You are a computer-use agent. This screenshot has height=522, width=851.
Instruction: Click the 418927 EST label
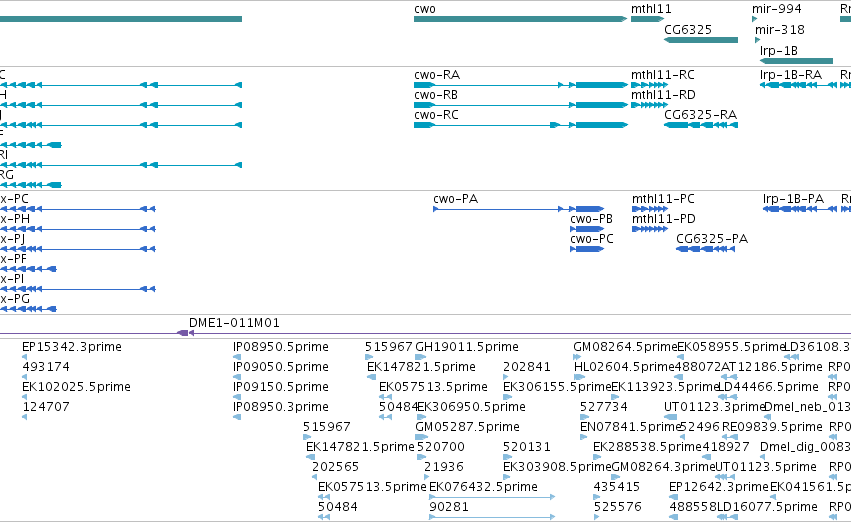pos(726,447)
